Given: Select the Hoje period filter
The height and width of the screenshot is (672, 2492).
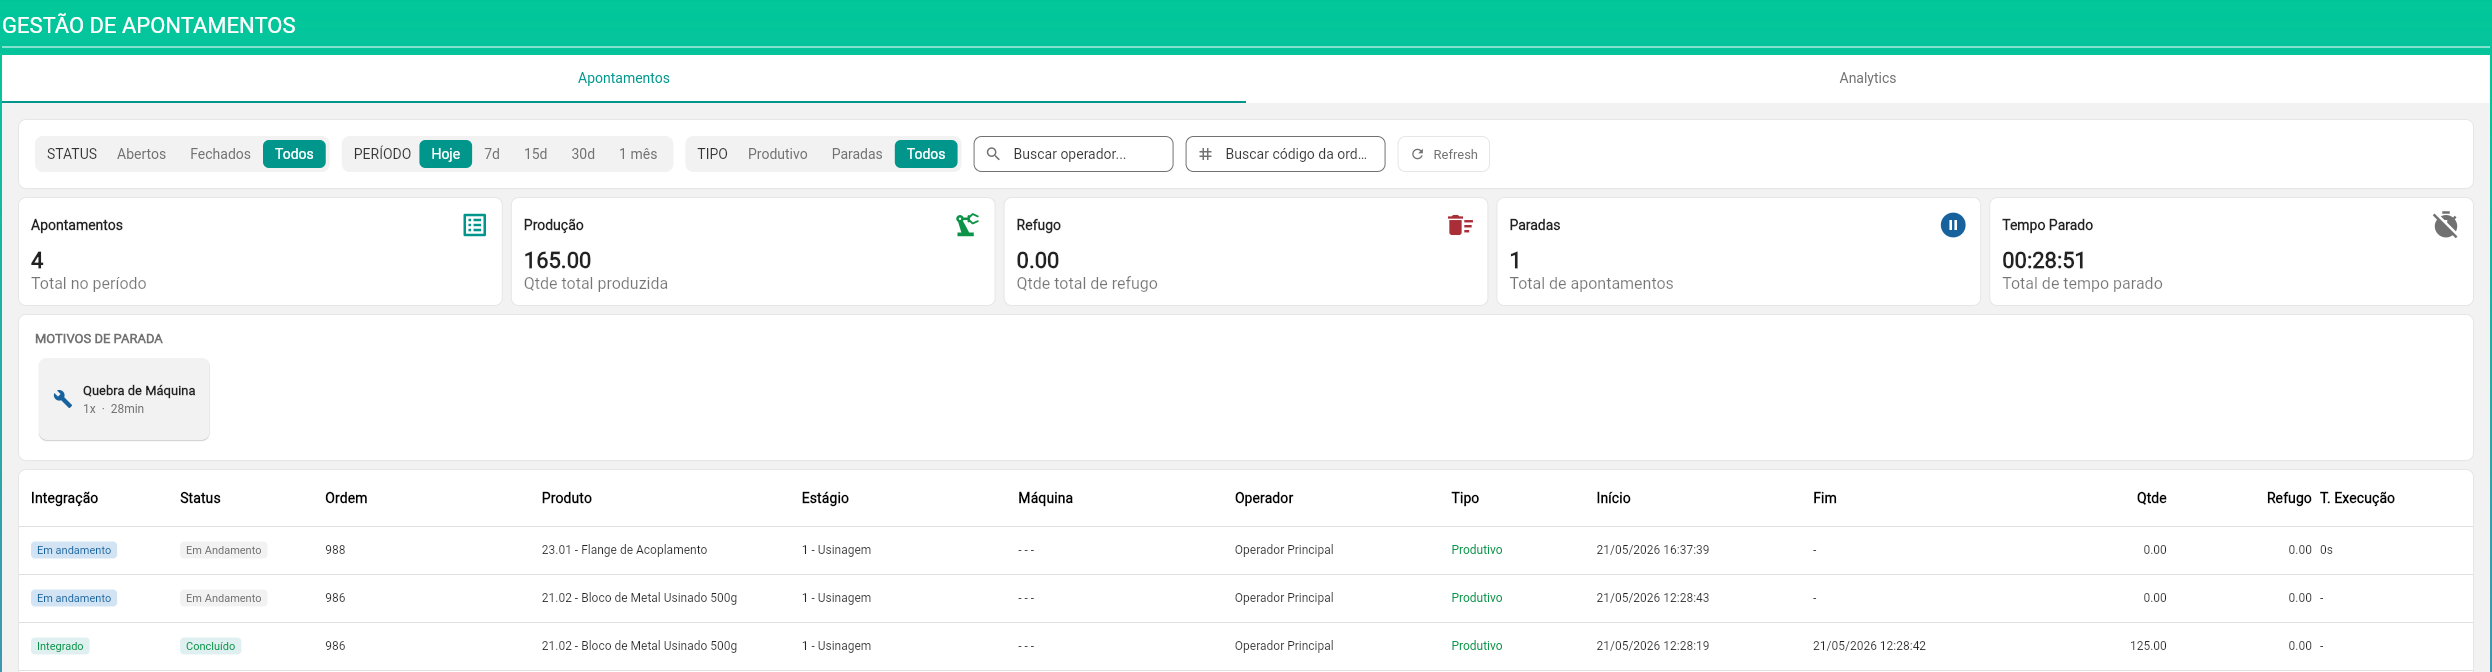Looking at the screenshot, I should pyautogui.click(x=445, y=154).
